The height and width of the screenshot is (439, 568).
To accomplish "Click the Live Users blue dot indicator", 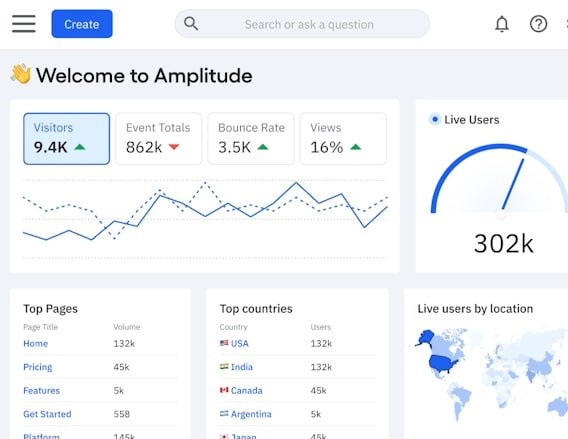I will (435, 119).
